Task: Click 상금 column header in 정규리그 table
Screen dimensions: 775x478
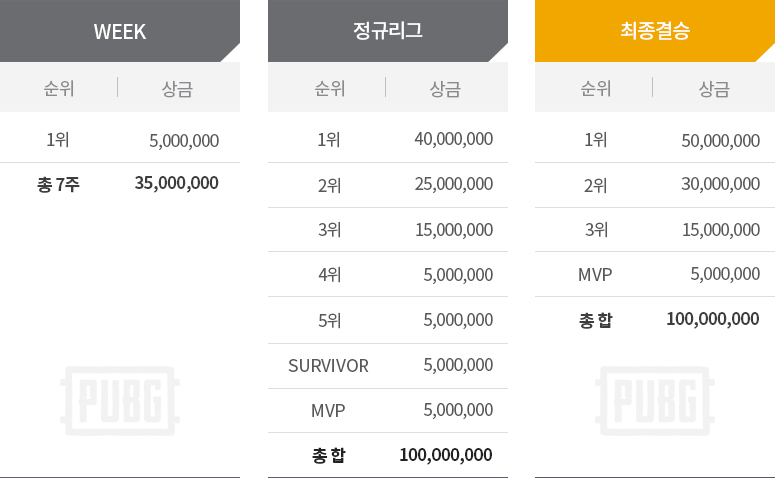Action: 445,88
